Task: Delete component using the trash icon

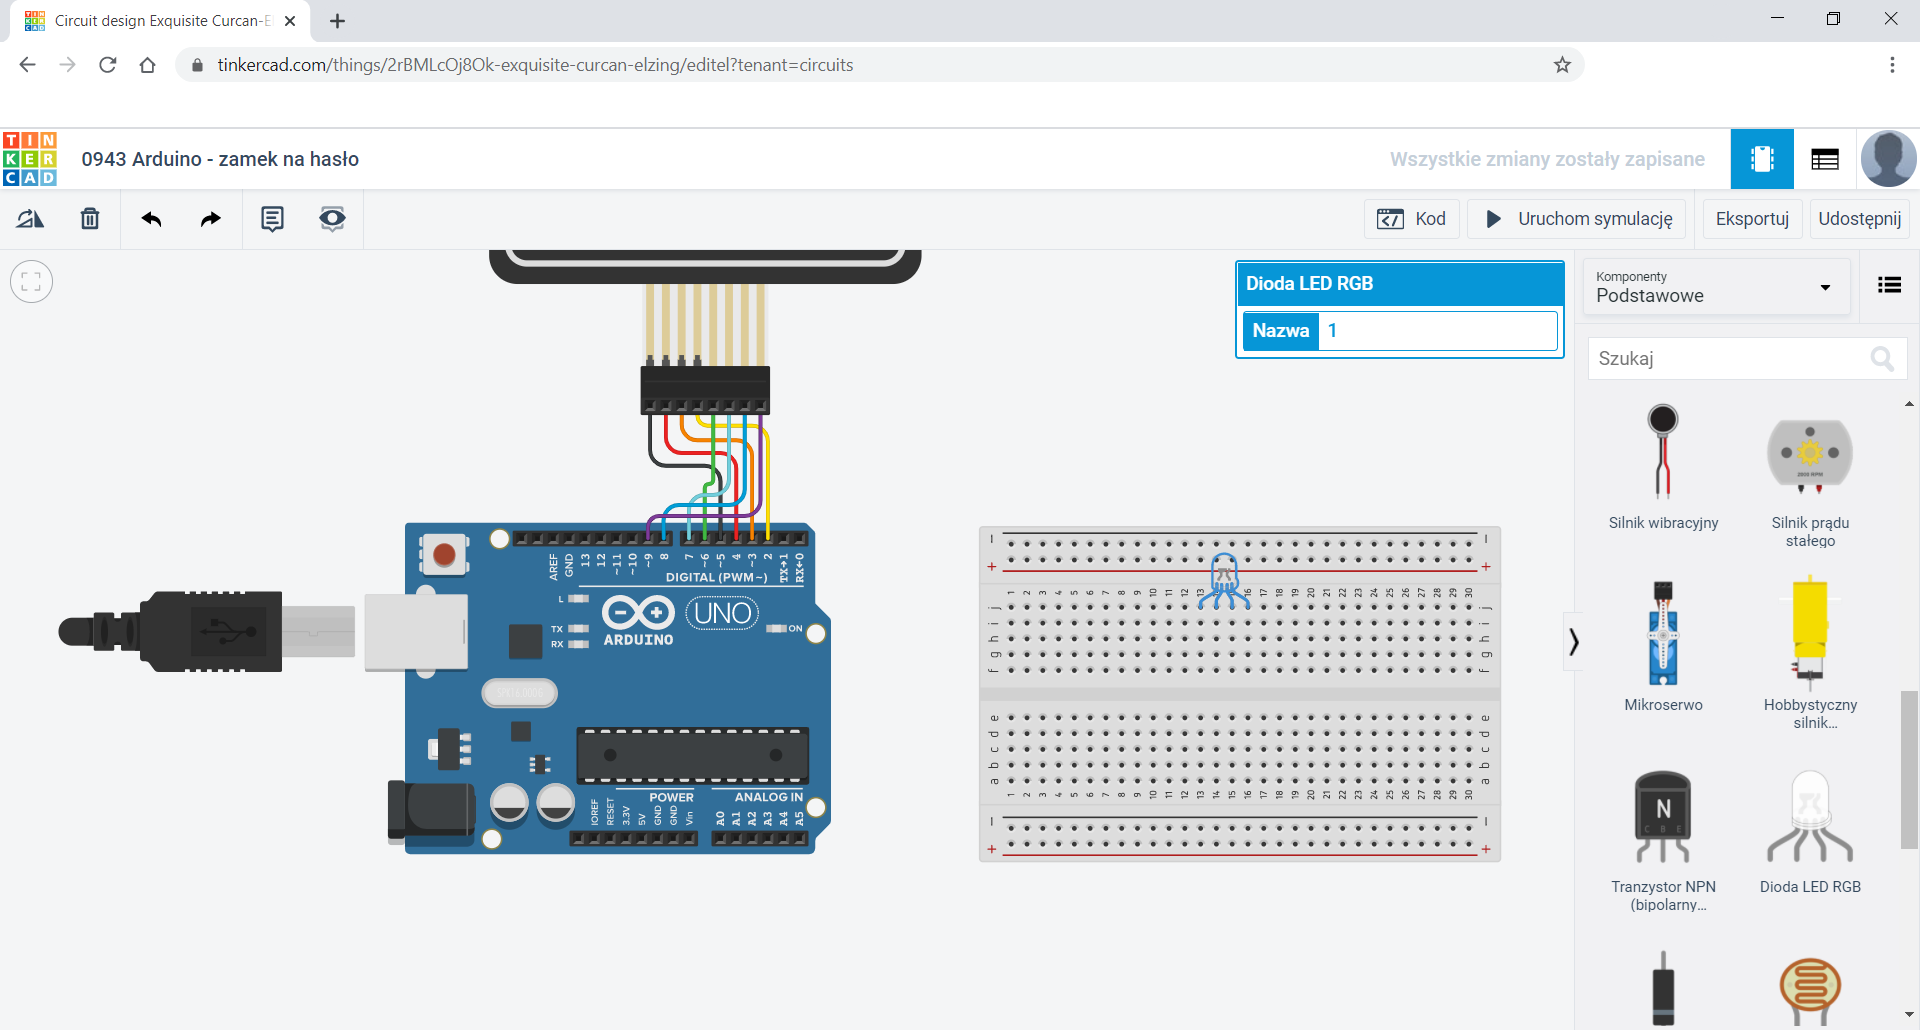Action: [x=89, y=218]
